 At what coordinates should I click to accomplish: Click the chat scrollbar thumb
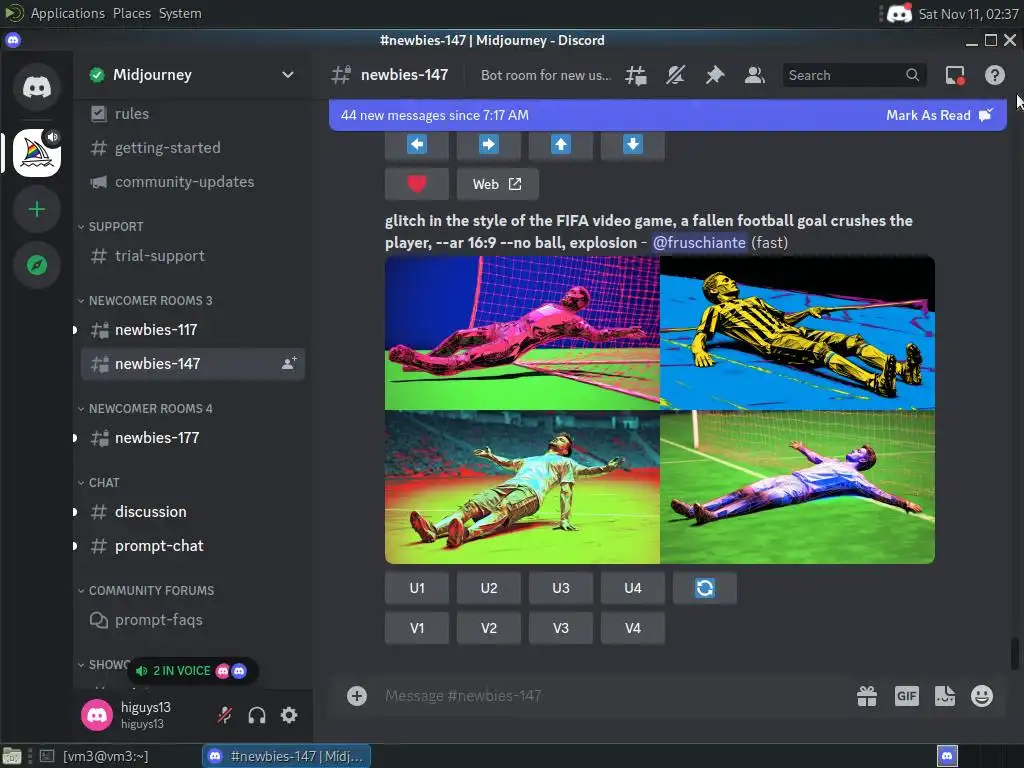click(x=1015, y=654)
